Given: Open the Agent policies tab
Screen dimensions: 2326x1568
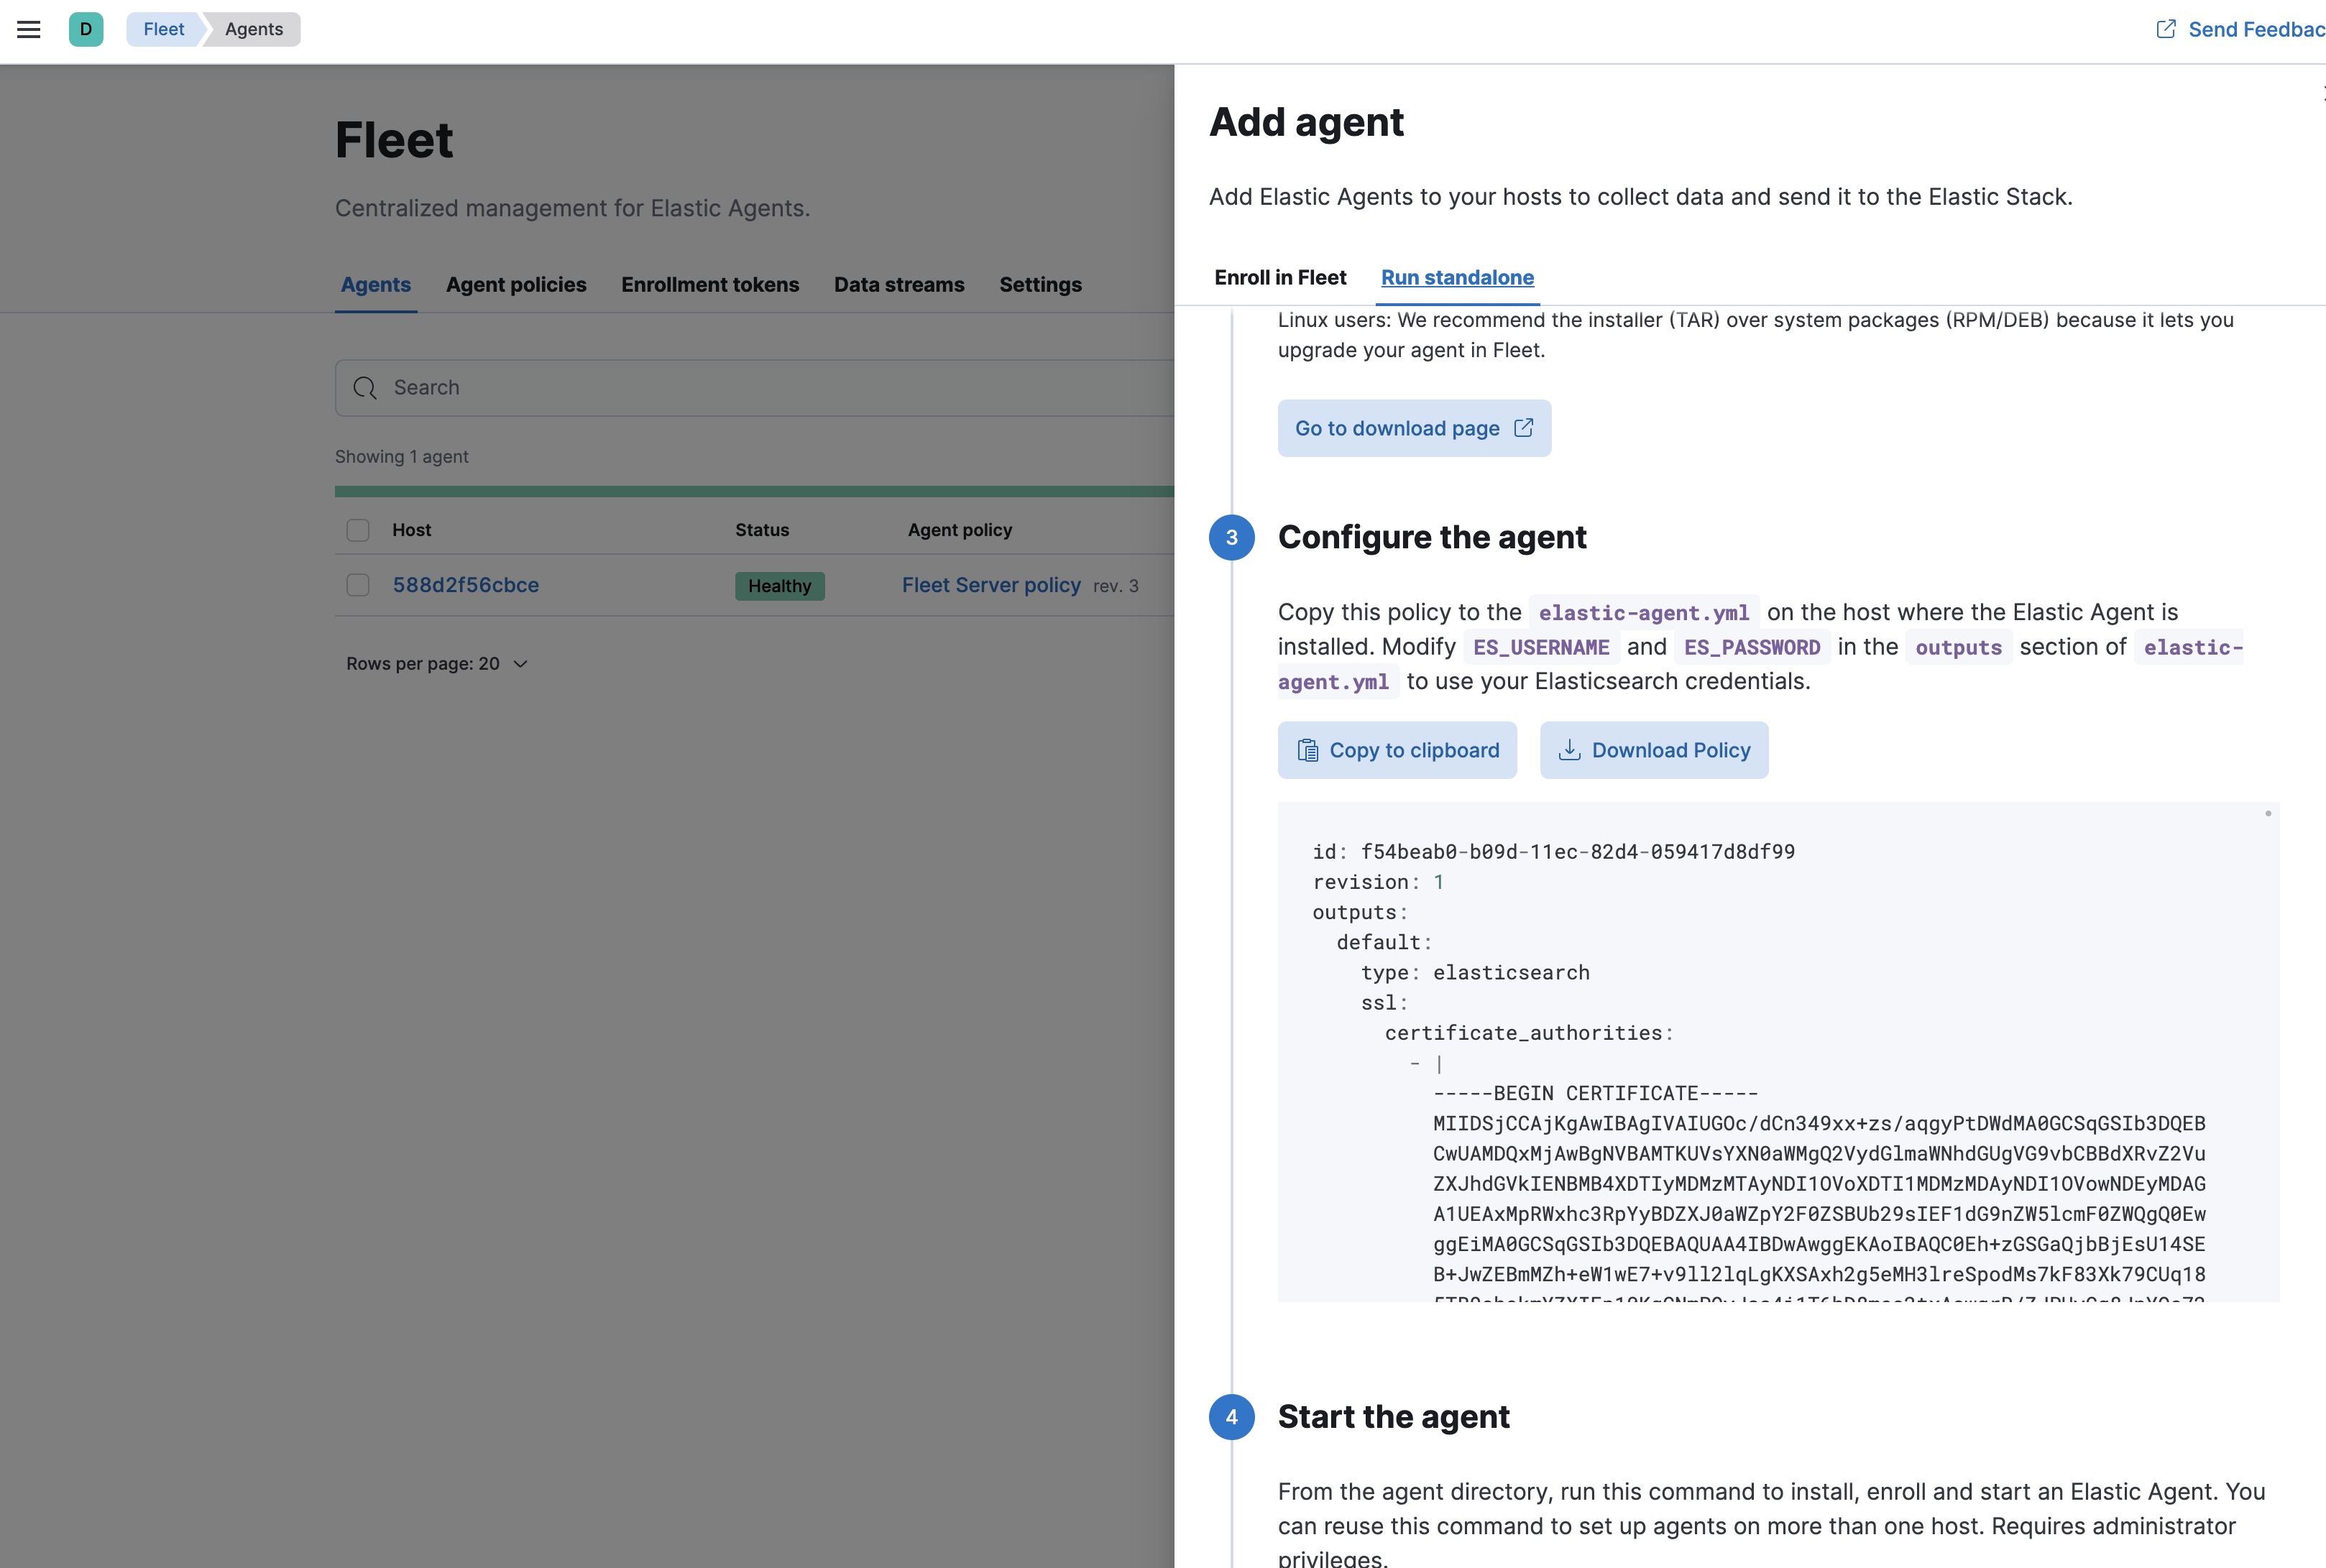Looking at the screenshot, I should pyautogui.click(x=516, y=285).
